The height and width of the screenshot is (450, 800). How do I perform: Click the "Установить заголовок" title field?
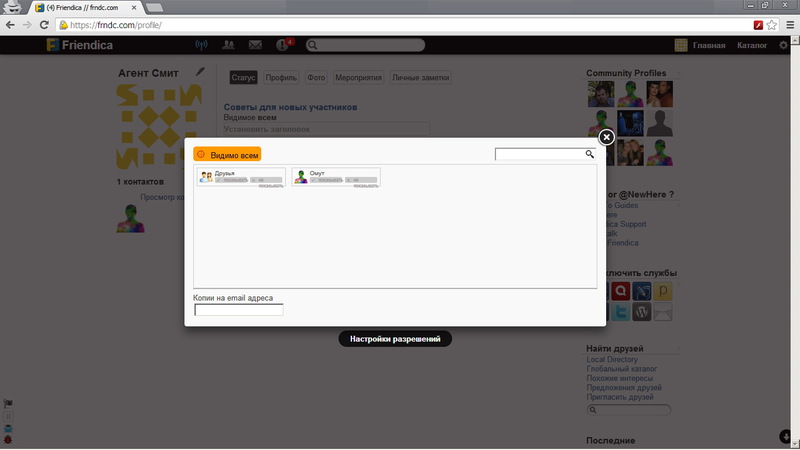pyautogui.click(x=327, y=129)
